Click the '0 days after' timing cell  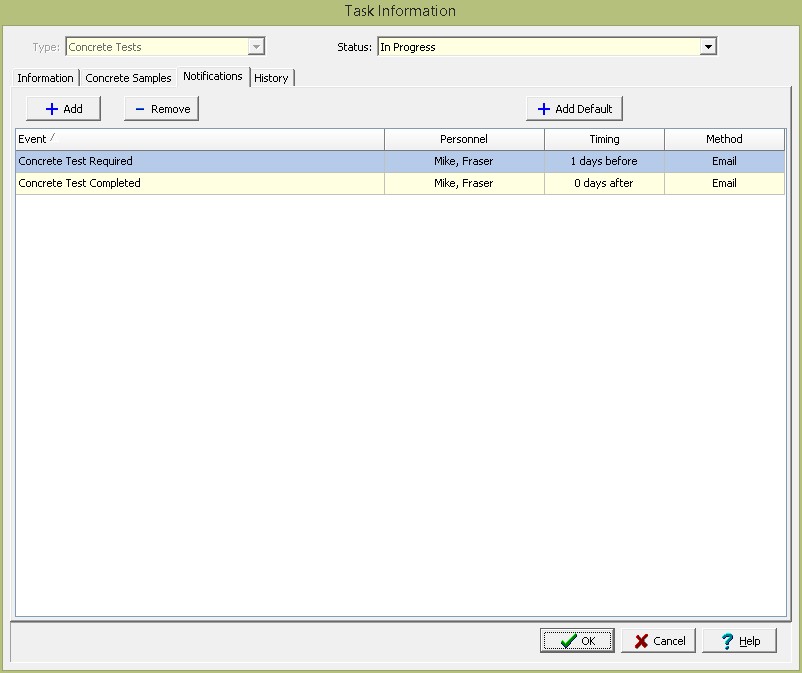tap(604, 183)
